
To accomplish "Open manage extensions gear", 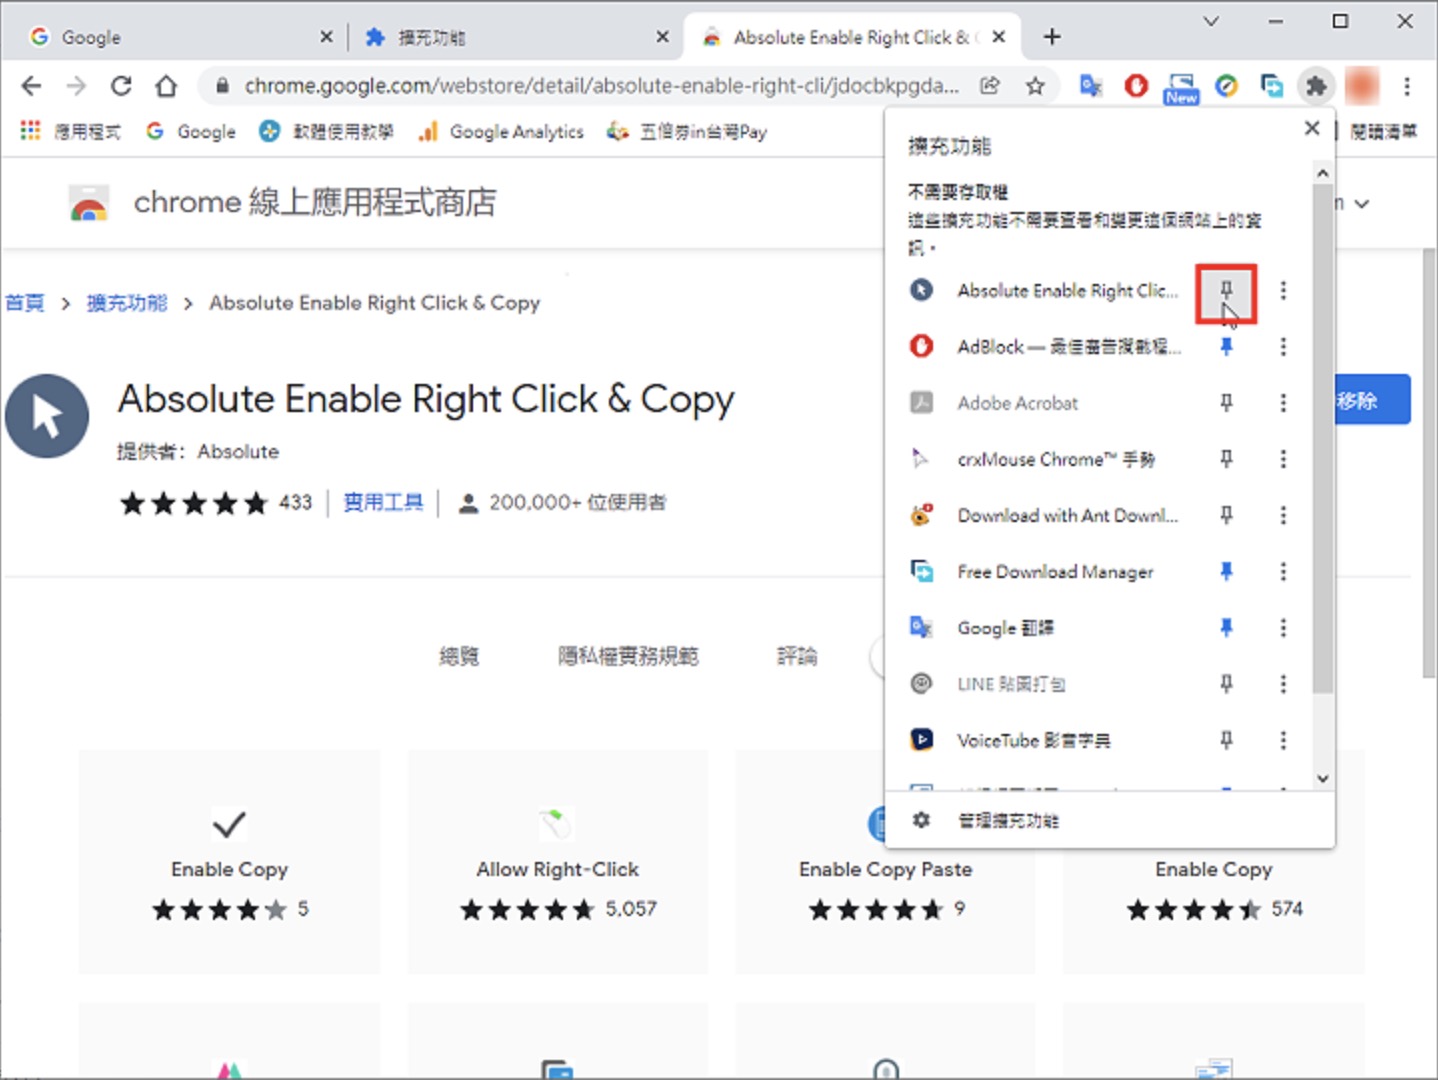I will click(x=921, y=820).
